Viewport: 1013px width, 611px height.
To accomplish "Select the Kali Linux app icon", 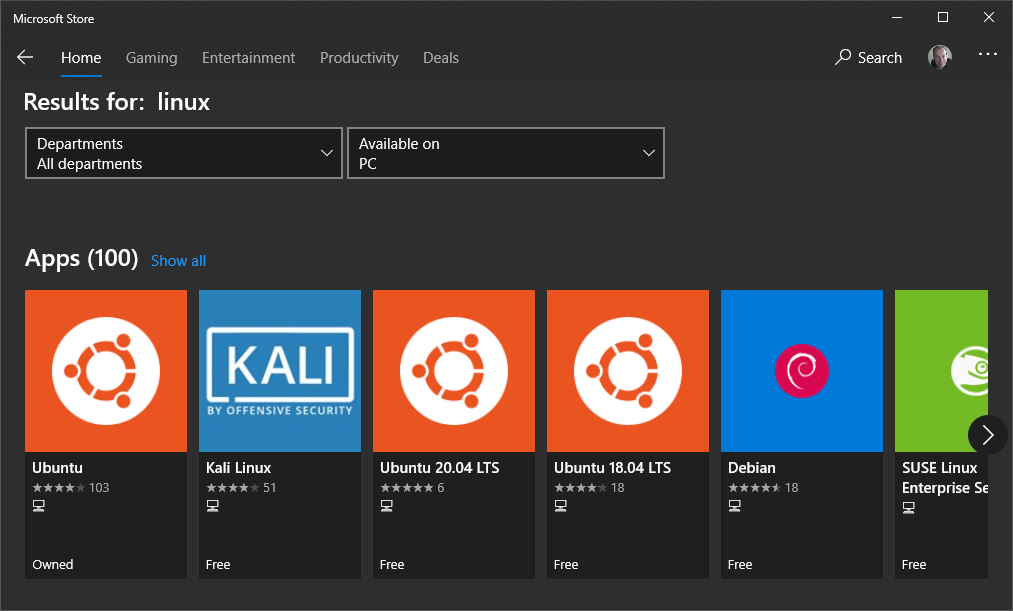I will tap(279, 370).
